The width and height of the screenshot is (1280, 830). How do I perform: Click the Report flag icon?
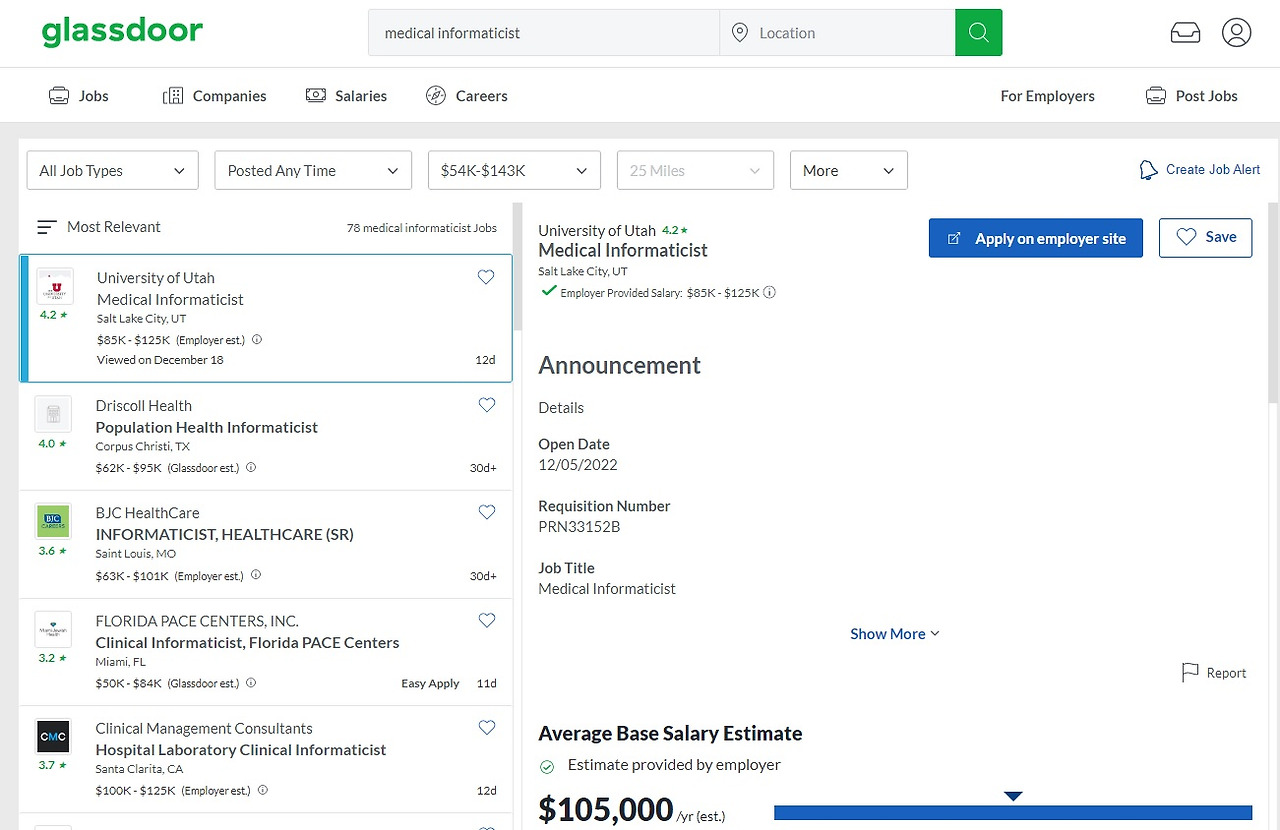tap(1190, 673)
